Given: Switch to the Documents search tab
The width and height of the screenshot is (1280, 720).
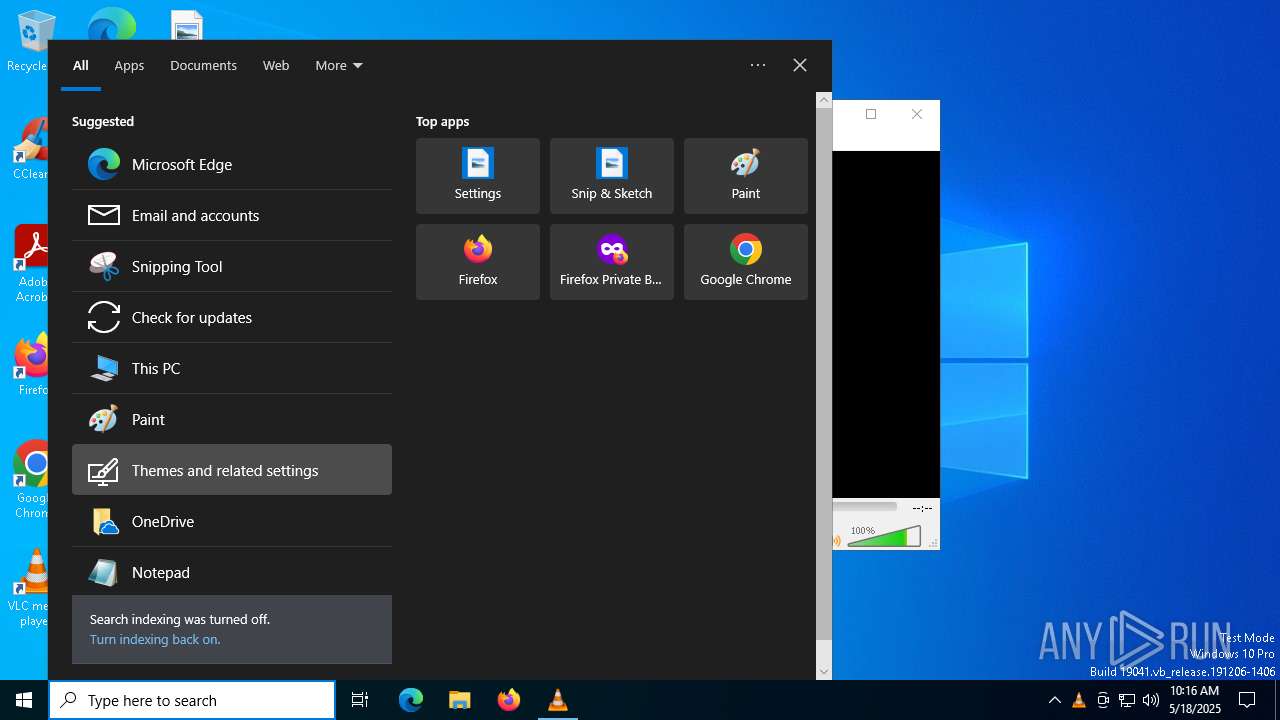Looking at the screenshot, I should 203,65.
